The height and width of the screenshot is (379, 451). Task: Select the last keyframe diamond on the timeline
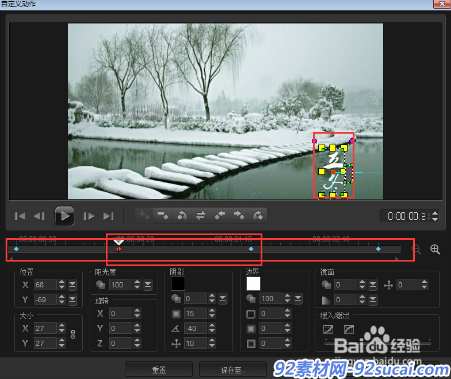(378, 249)
